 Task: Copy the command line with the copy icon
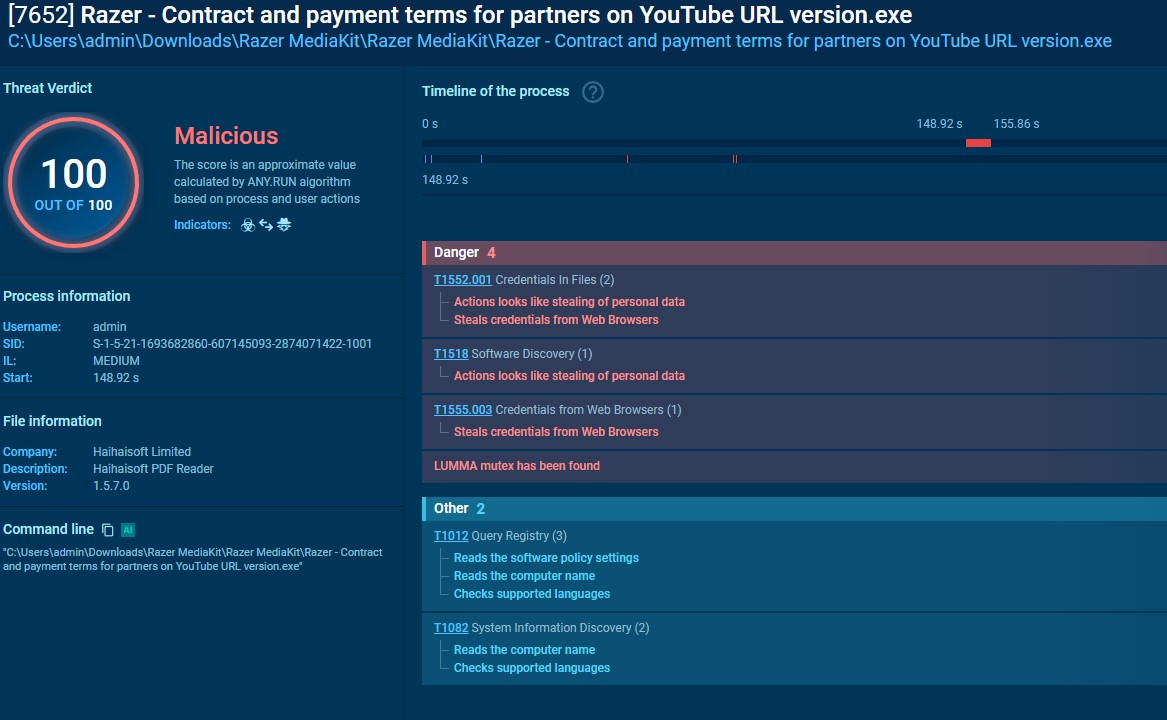108,530
